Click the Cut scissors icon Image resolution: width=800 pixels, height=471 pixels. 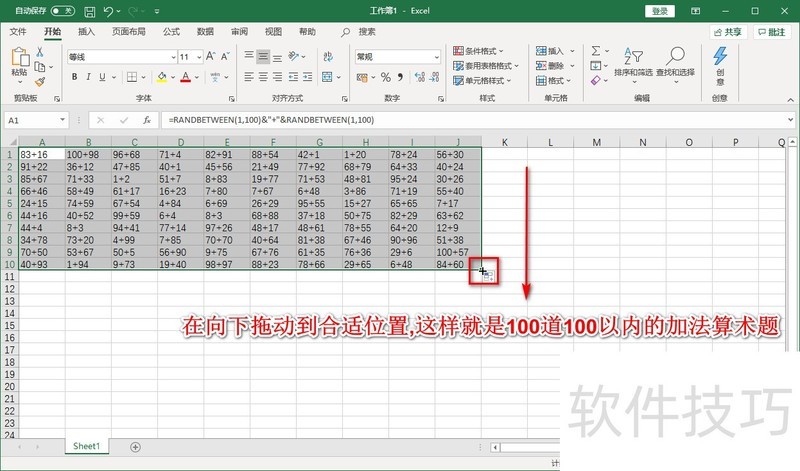(40, 52)
